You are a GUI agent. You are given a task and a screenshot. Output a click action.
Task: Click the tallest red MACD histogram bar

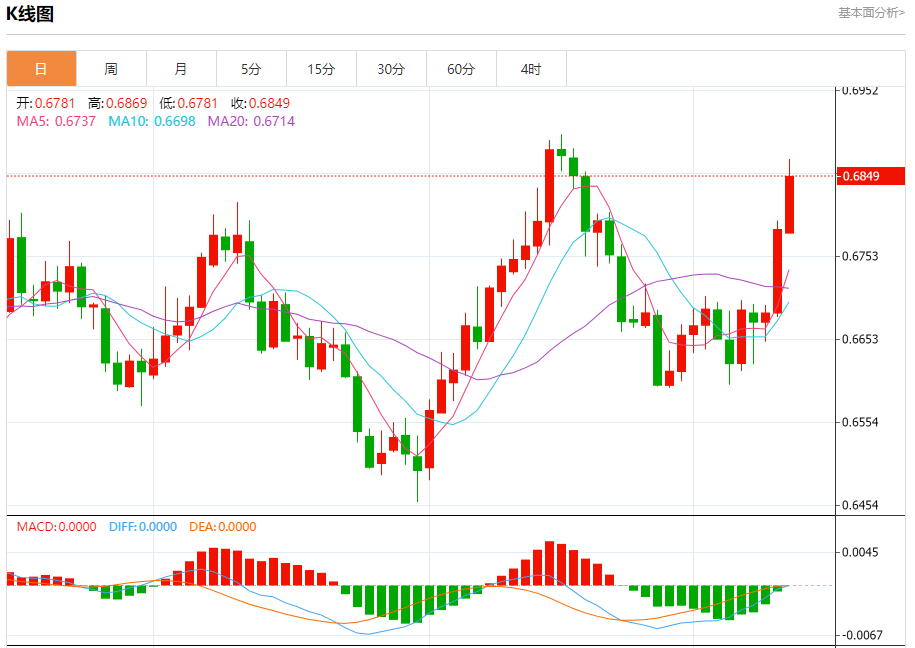pyautogui.click(x=549, y=563)
